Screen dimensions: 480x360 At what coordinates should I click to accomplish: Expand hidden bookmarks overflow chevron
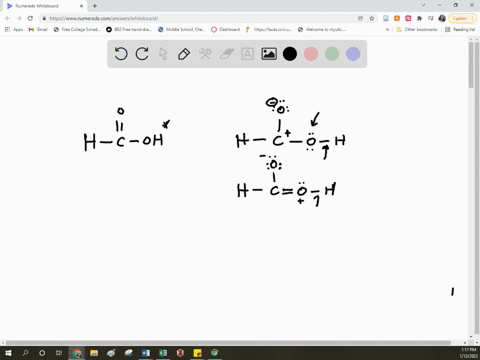(387, 29)
